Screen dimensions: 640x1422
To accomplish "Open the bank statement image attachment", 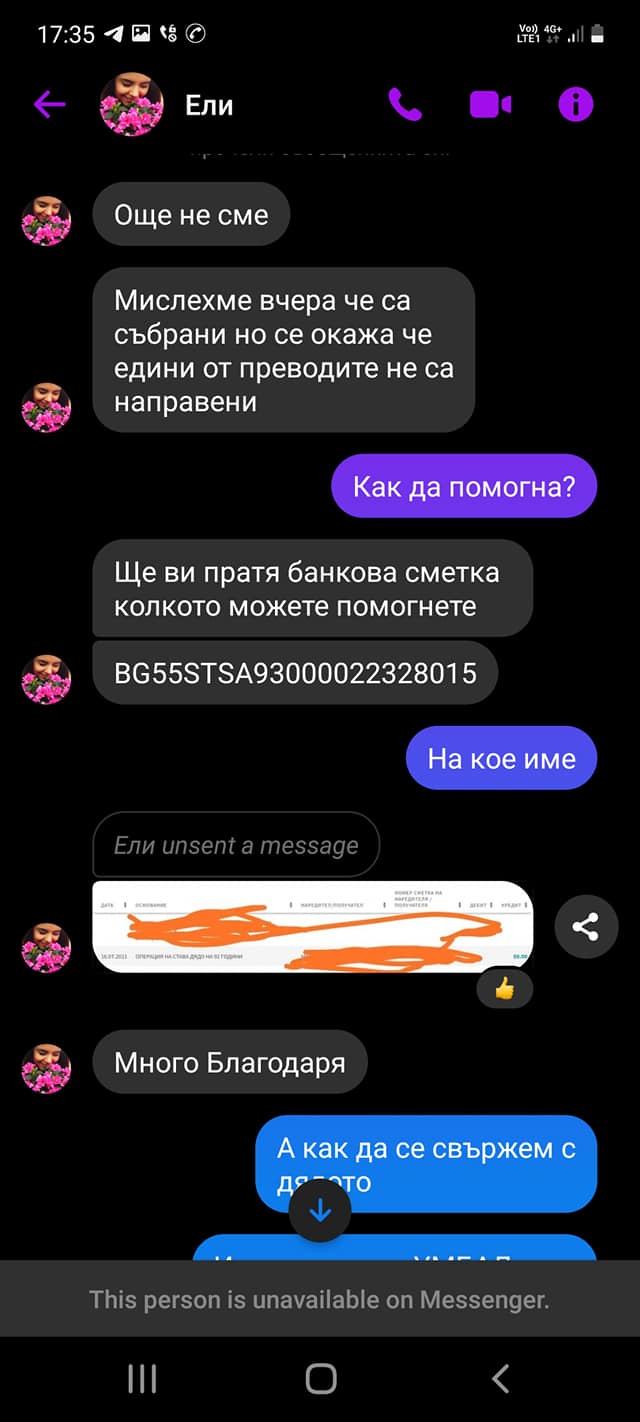I will (312, 927).
